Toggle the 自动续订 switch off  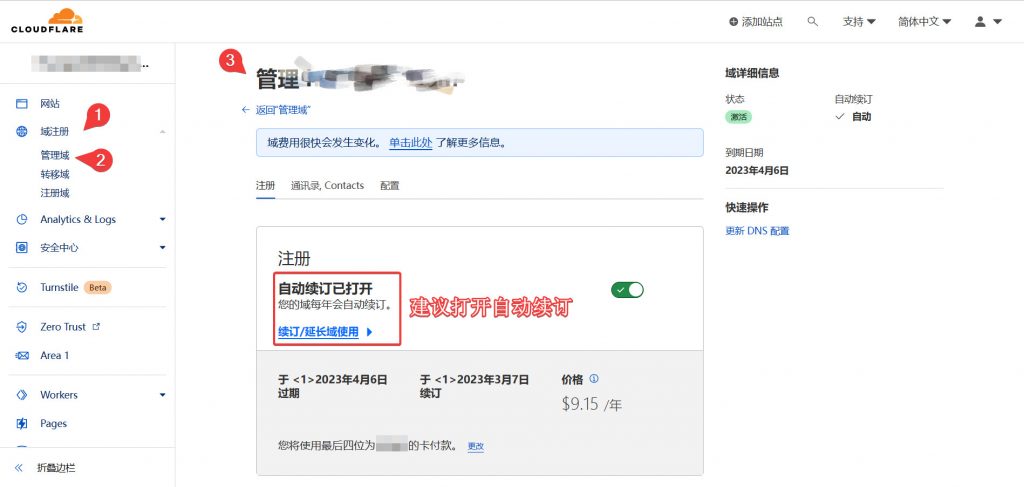click(627, 290)
